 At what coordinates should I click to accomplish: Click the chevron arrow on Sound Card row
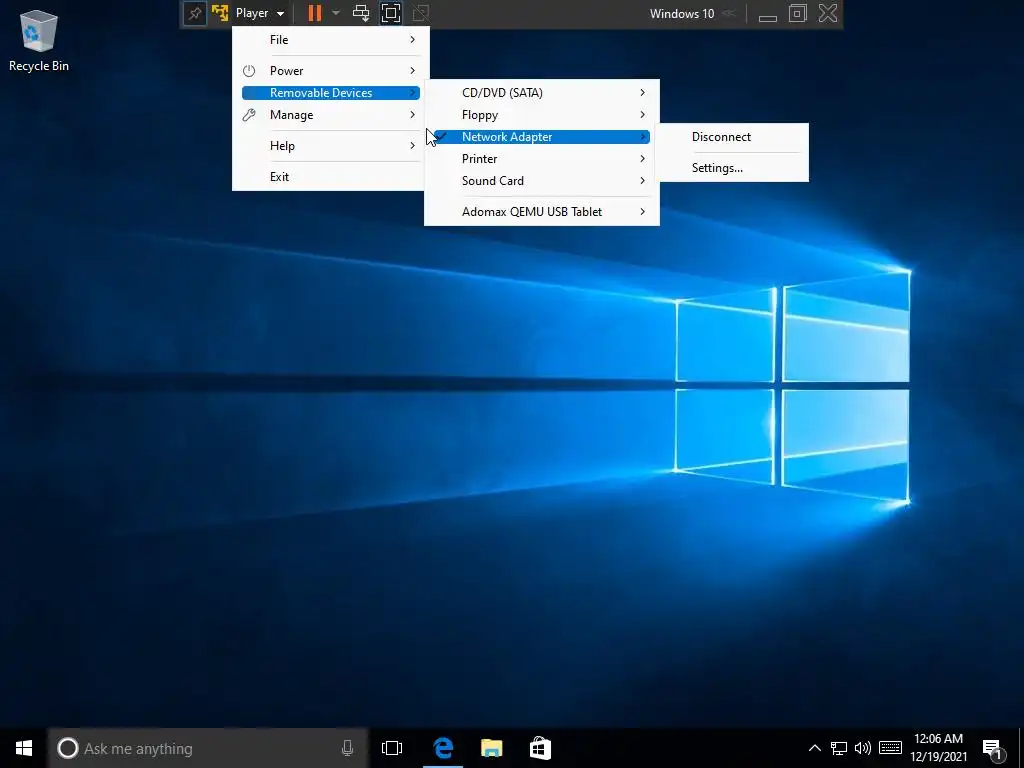[x=643, y=181]
